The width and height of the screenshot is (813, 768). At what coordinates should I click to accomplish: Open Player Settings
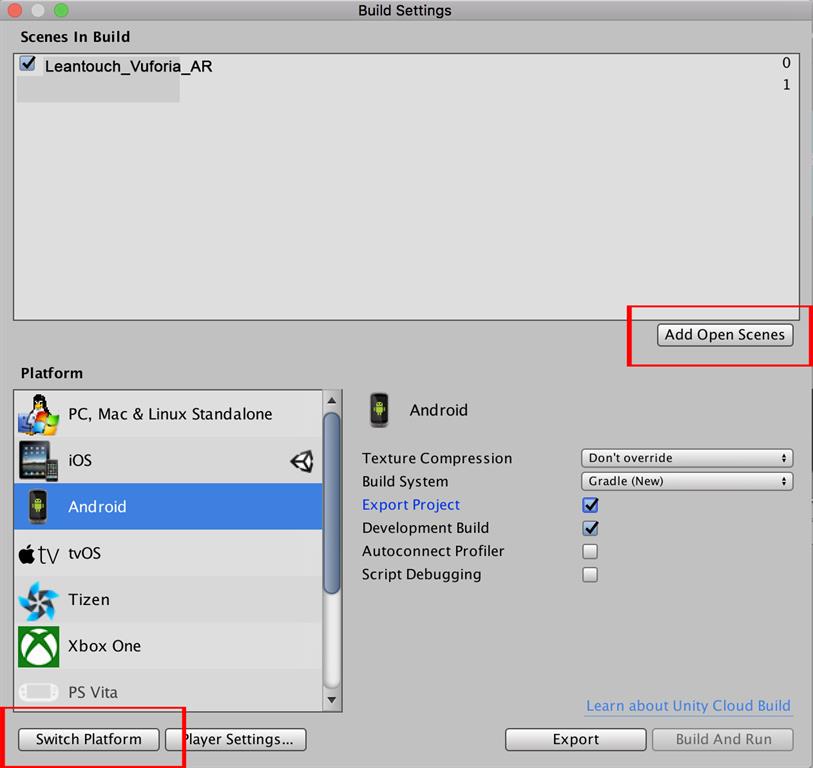point(236,739)
